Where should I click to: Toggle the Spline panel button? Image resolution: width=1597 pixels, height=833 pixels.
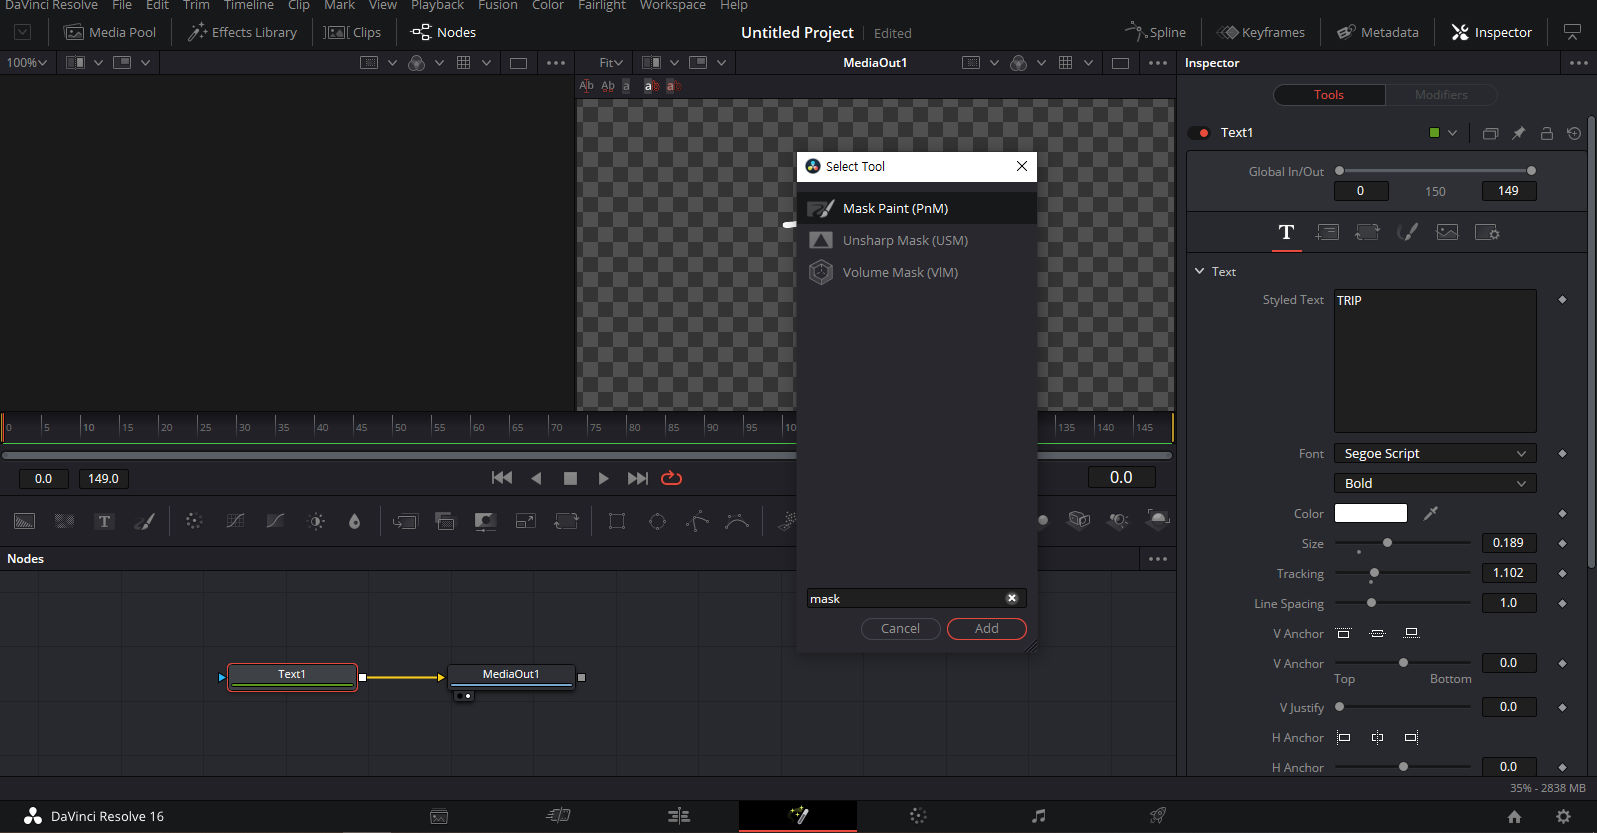pyautogui.click(x=1155, y=32)
